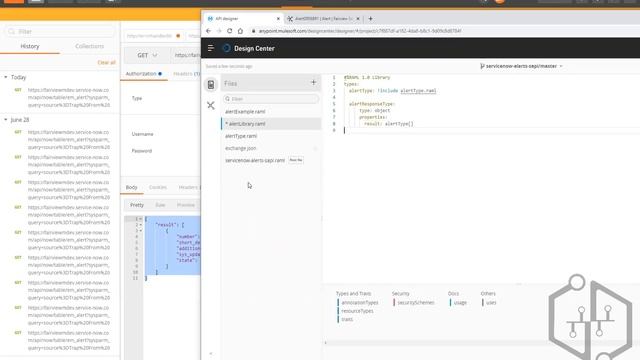The height and width of the screenshot is (360, 640).
Task: Click the MuleSoft Design Center logo
Action: coord(226,48)
